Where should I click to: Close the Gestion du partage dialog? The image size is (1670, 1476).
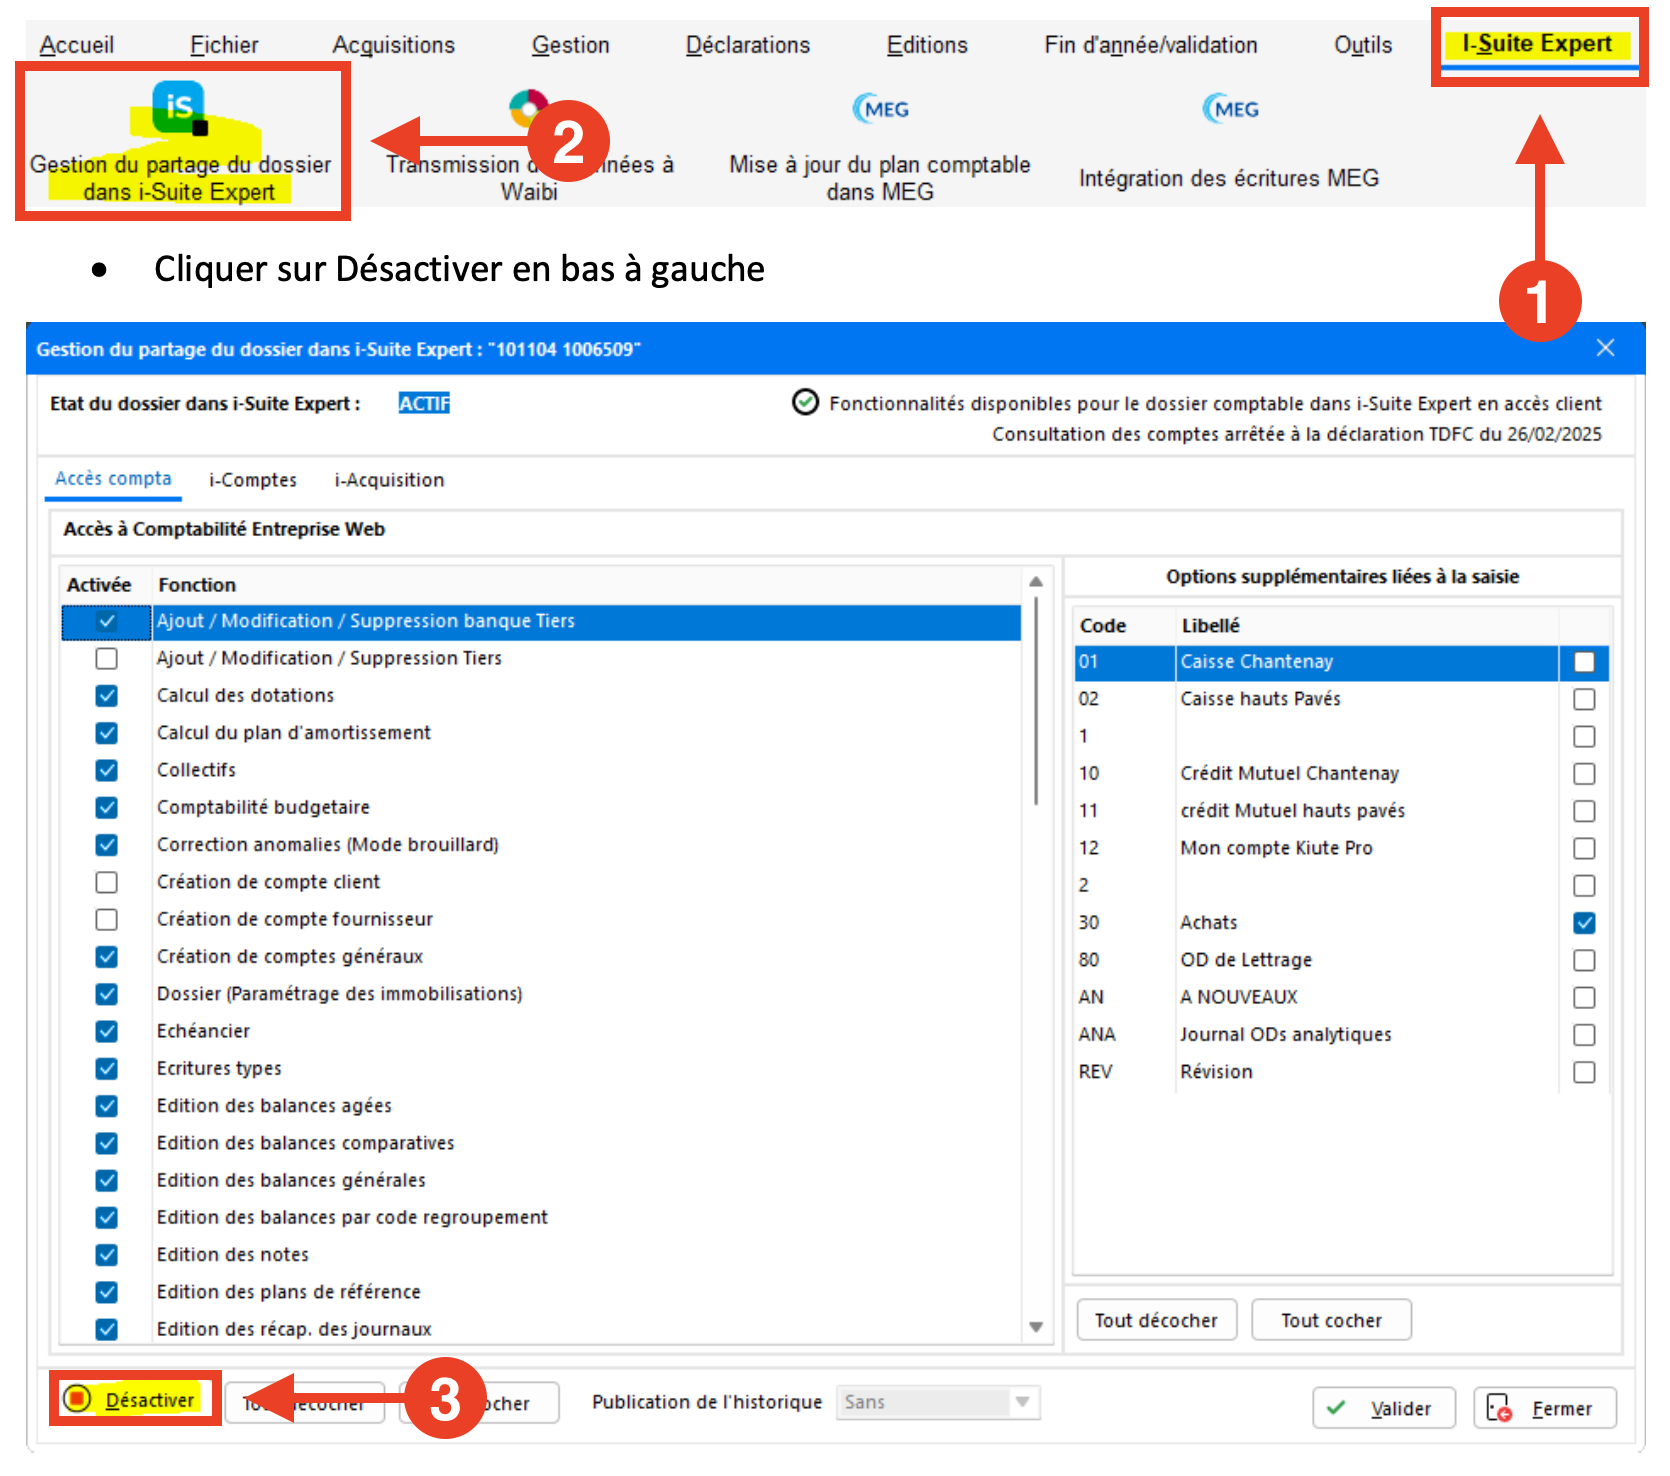pyautogui.click(x=1606, y=348)
